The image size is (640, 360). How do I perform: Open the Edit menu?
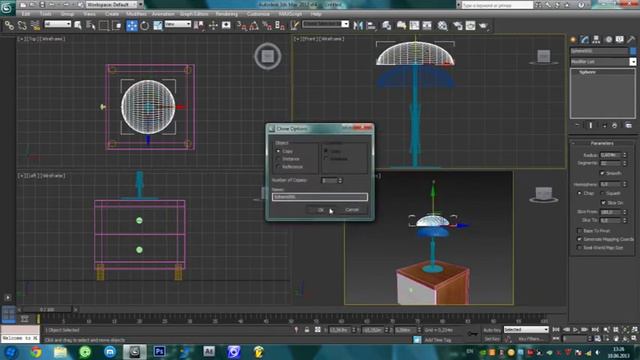tap(25, 14)
